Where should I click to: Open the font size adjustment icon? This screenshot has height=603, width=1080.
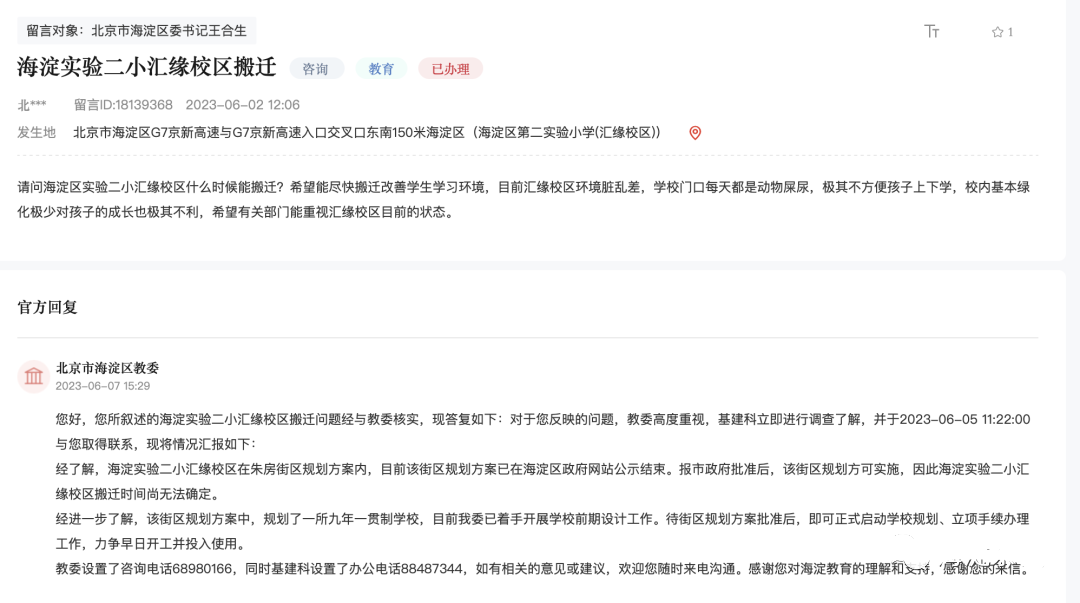click(x=931, y=31)
